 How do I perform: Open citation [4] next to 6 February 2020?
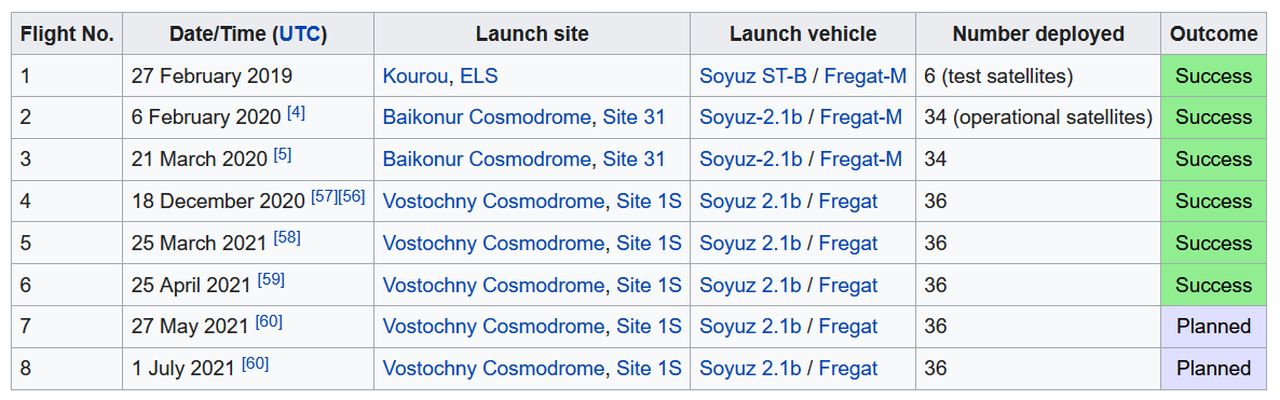tap(296, 112)
